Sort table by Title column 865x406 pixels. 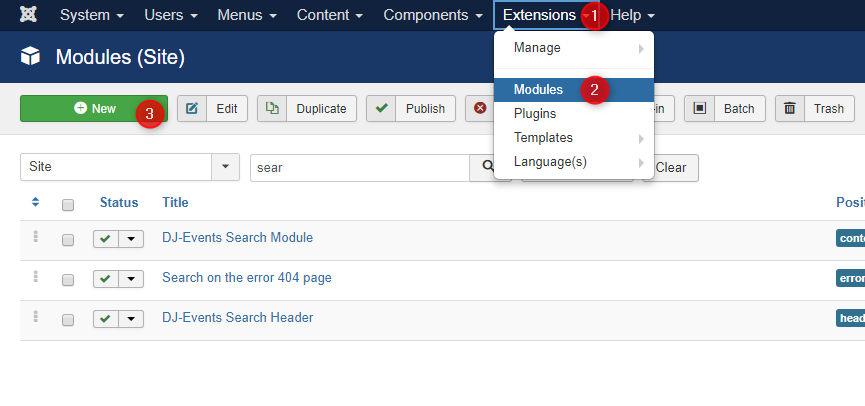[175, 202]
